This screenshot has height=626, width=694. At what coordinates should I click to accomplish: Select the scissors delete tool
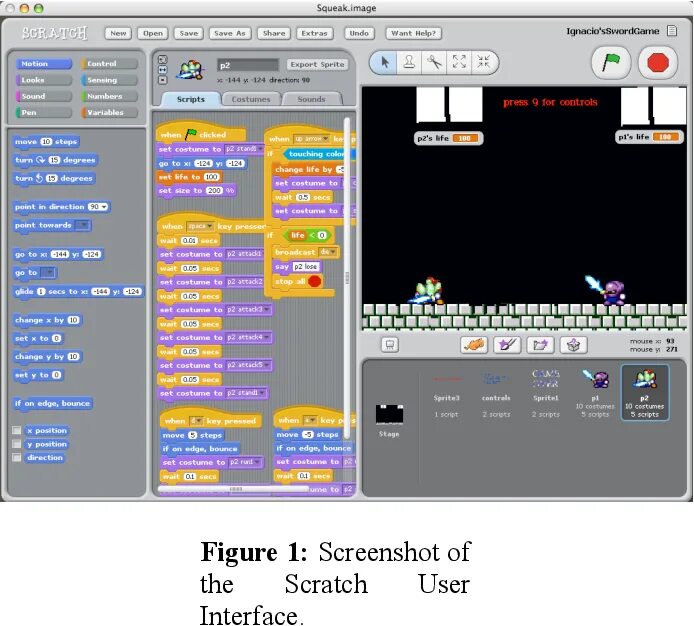pyautogui.click(x=434, y=62)
